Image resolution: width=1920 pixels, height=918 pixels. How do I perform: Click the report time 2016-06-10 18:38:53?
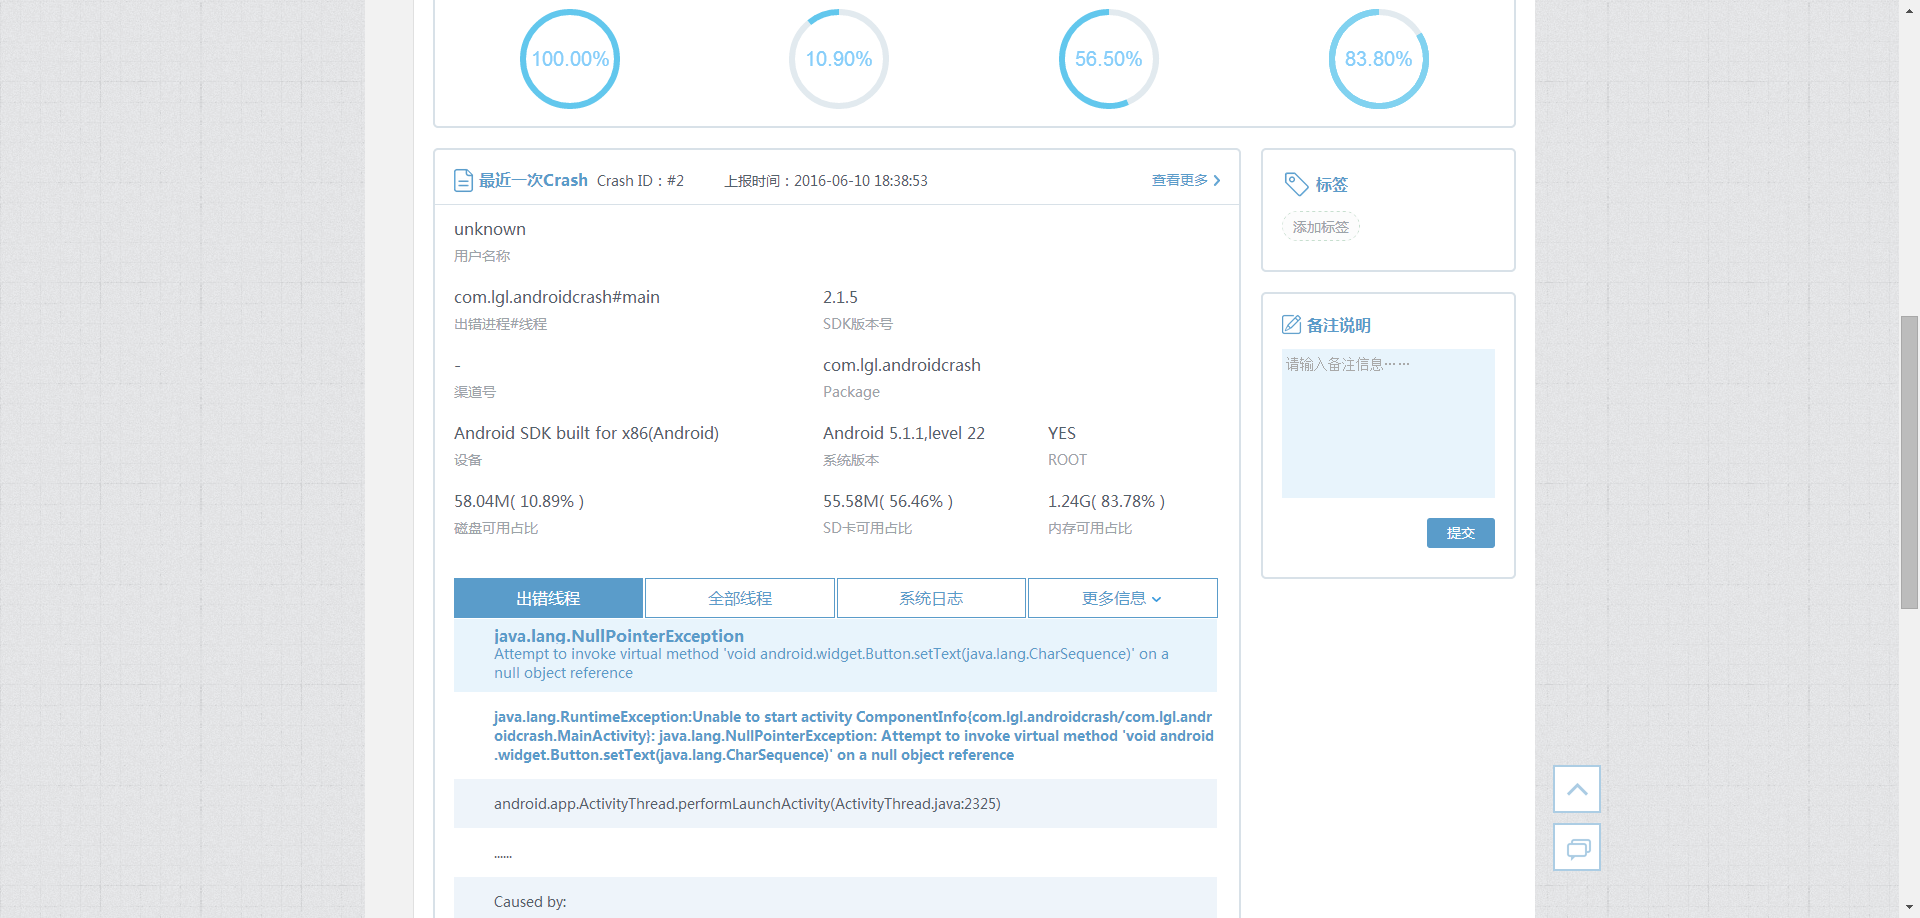pos(861,181)
